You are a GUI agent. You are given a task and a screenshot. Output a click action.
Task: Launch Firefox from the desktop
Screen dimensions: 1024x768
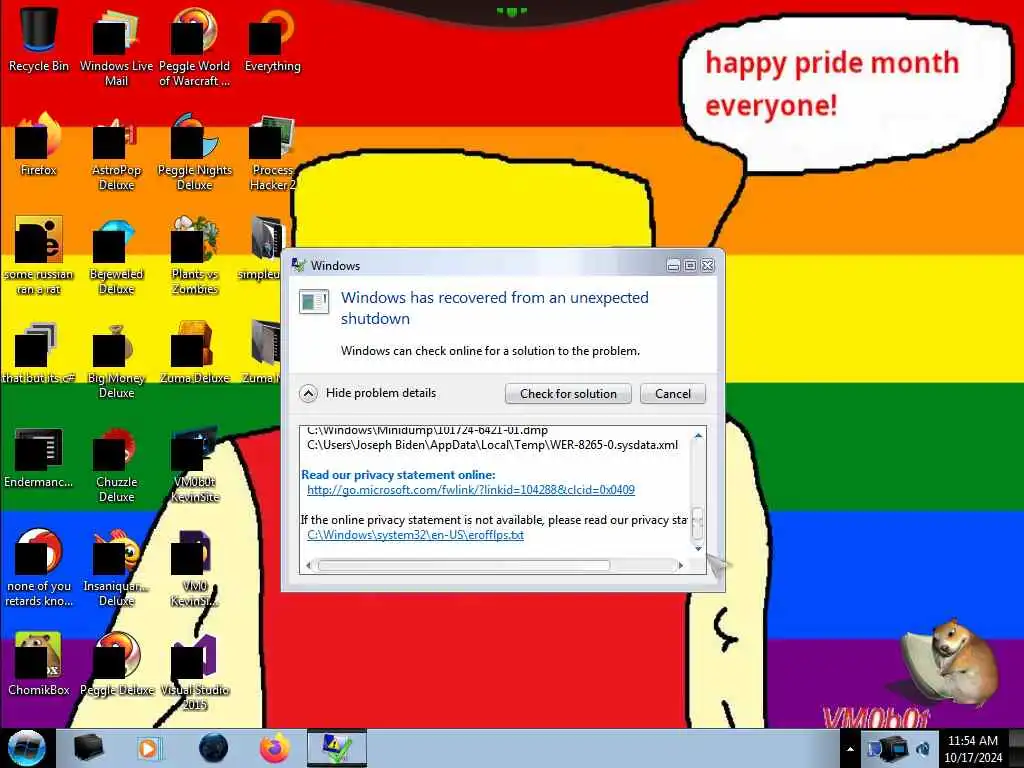(39, 144)
